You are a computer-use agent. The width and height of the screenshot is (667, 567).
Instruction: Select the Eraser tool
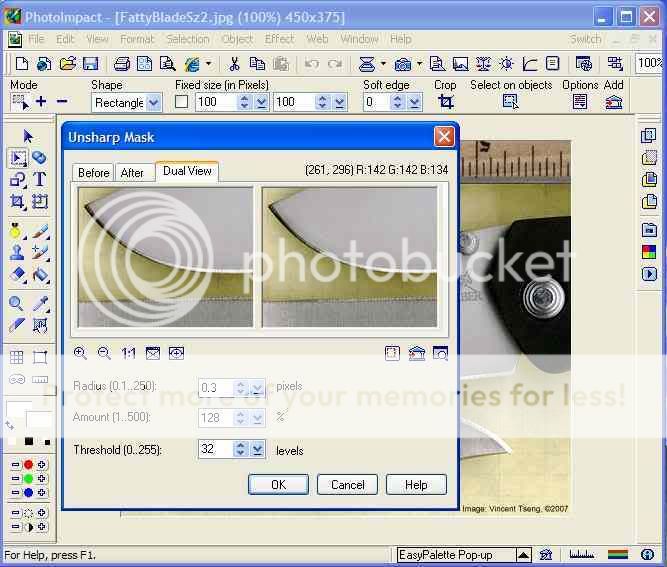(x=17, y=275)
